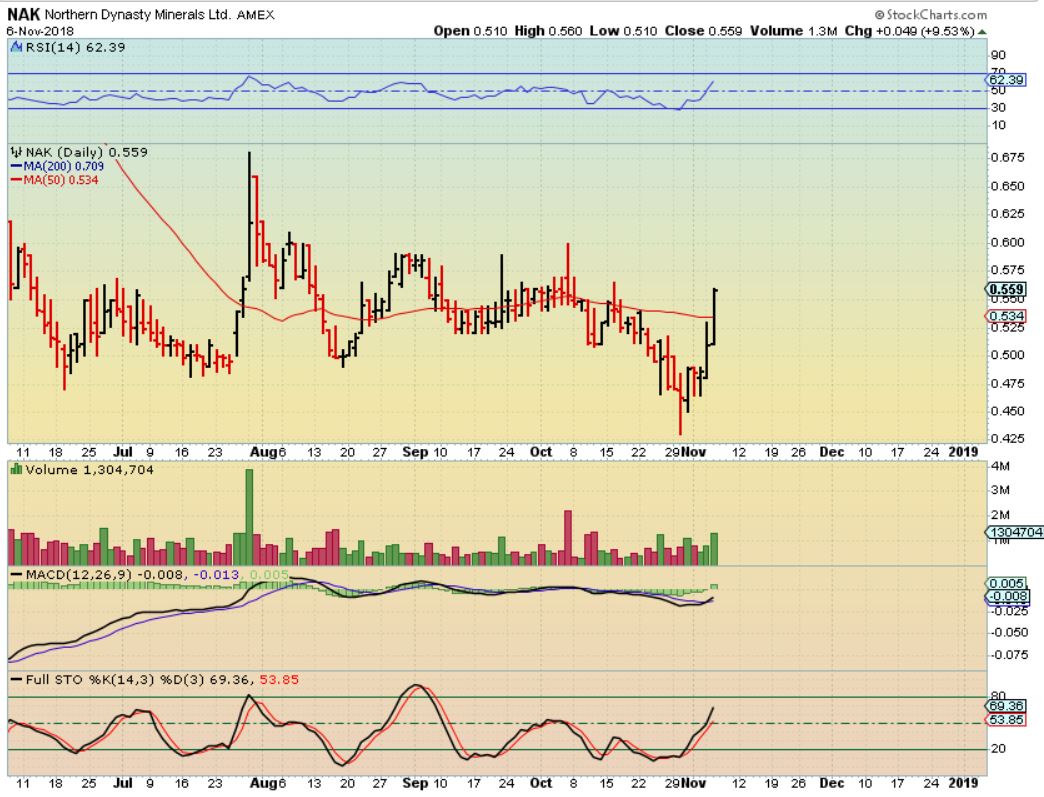This screenshot has height=797, width=1044.
Task: Click the blue MA(200) legend dash
Action: tap(16, 166)
